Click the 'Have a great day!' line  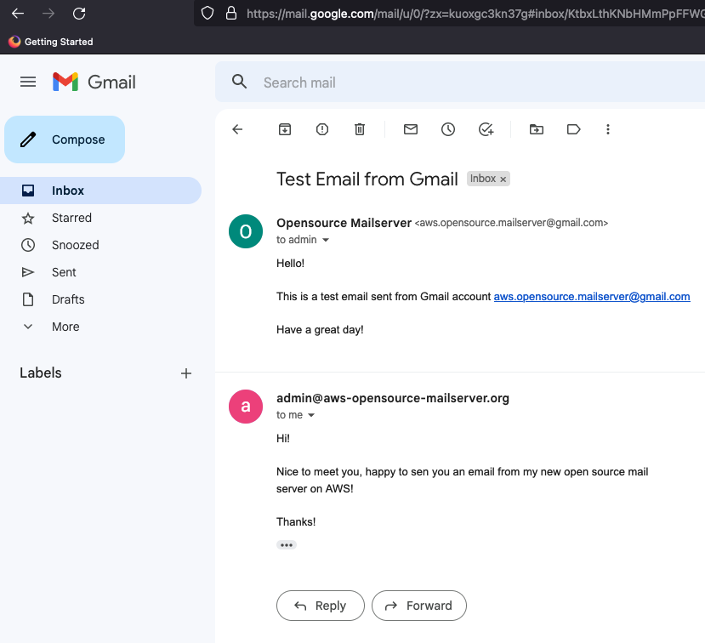tap(320, 330)
